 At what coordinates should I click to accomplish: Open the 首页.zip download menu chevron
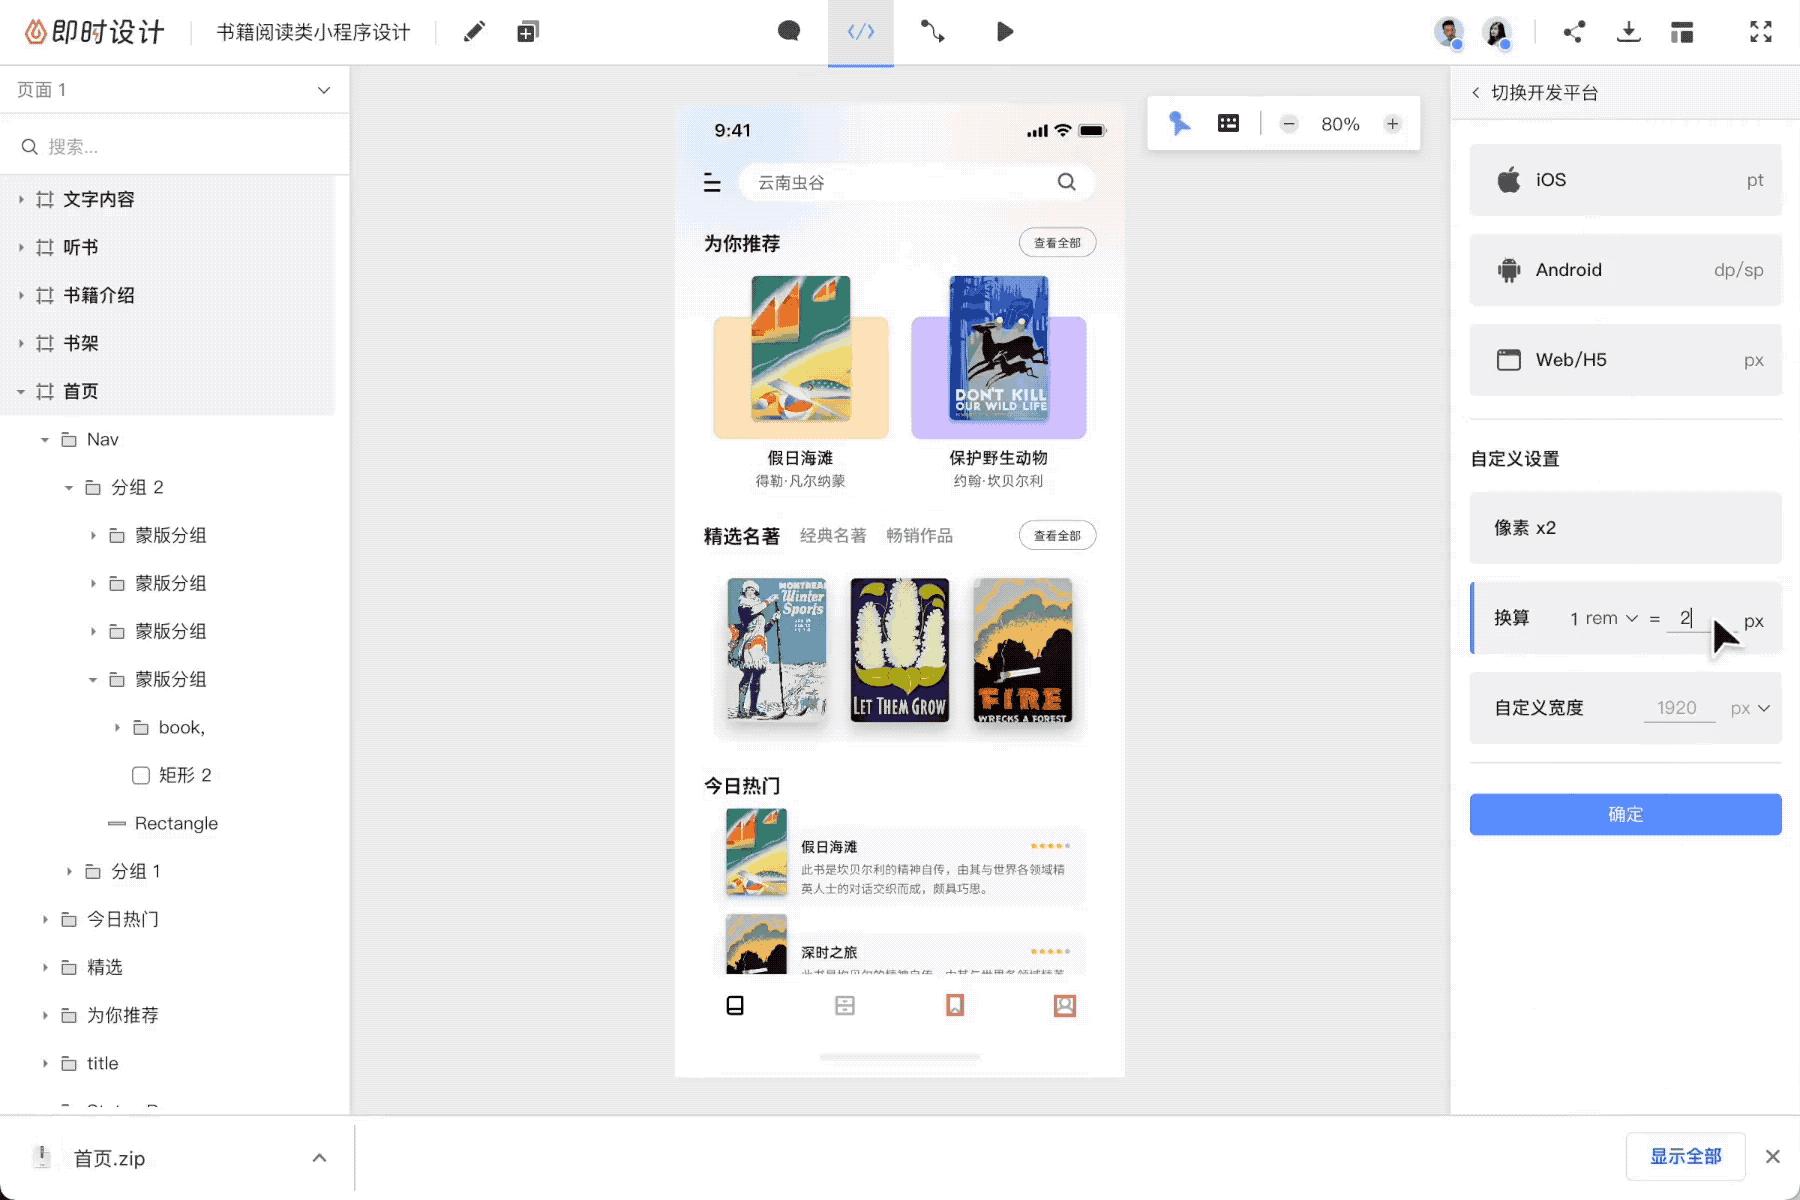point(319,1158)
